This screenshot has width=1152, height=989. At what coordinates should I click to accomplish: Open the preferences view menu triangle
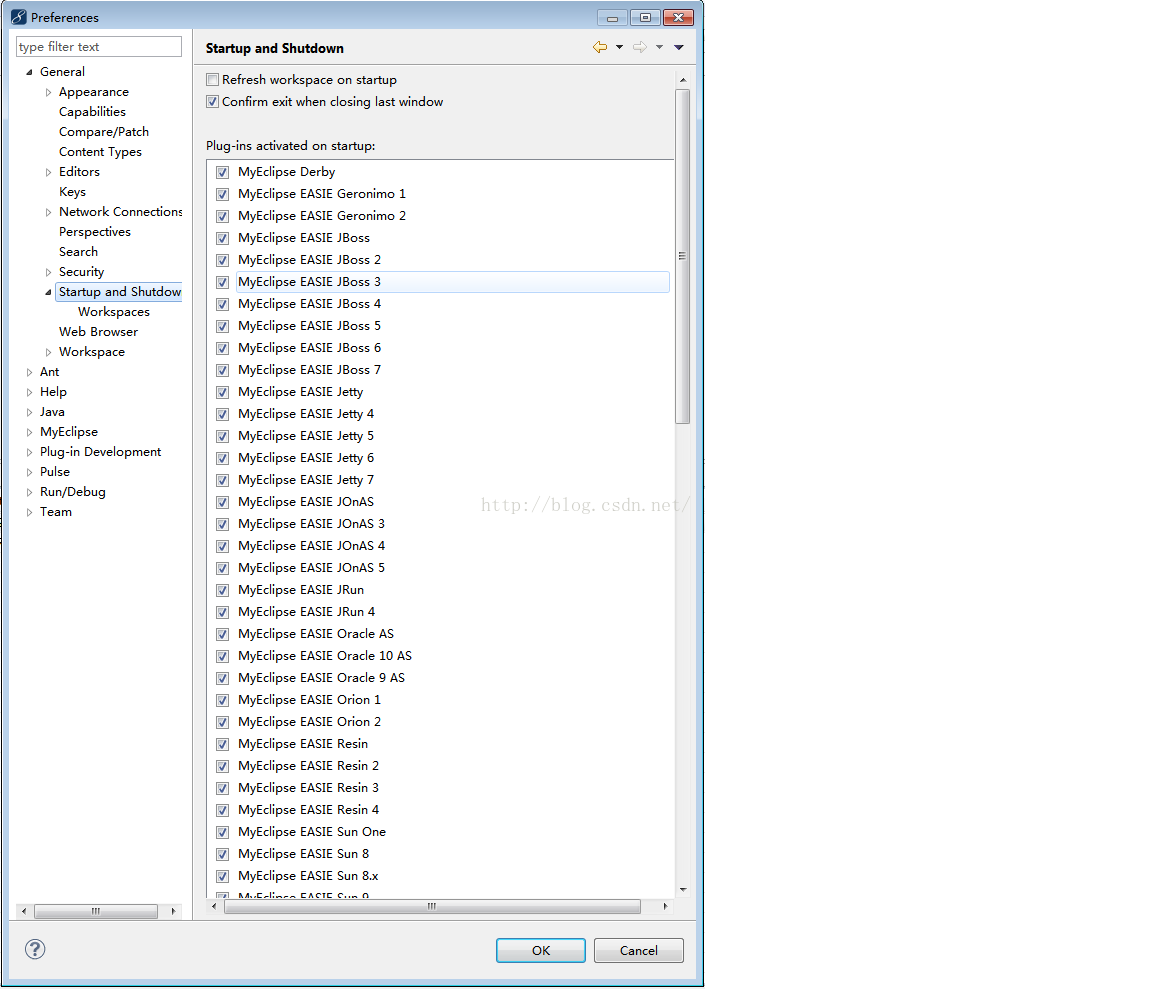[x=679, y=47]
